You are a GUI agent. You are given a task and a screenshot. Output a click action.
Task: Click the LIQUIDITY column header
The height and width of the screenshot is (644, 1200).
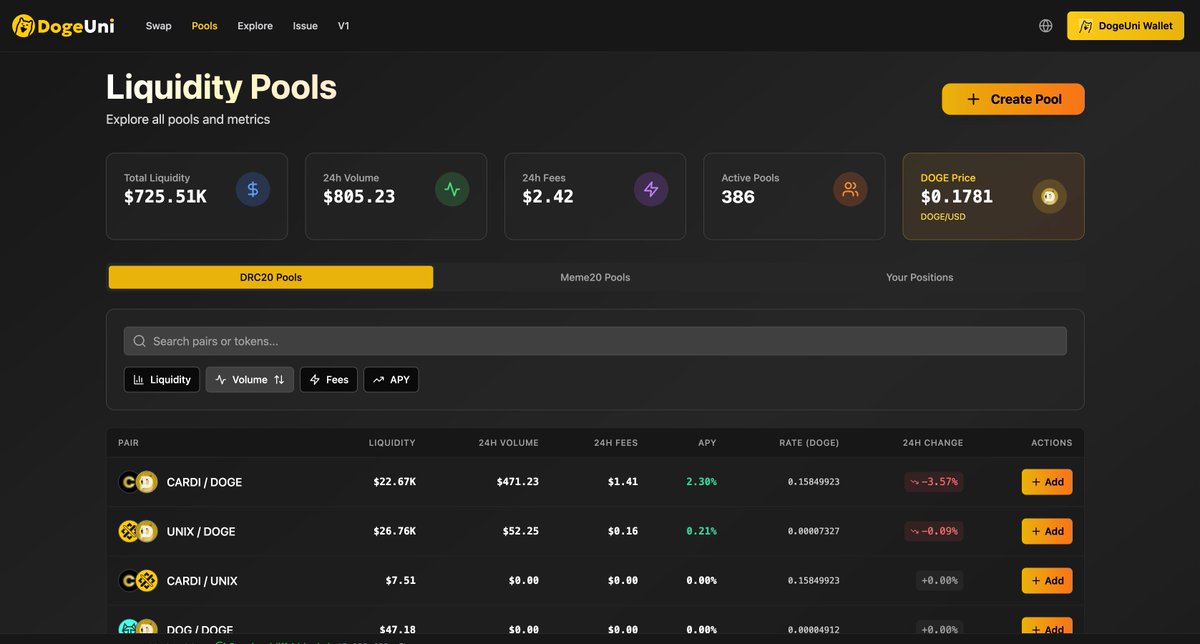click(x=392, y=443)
